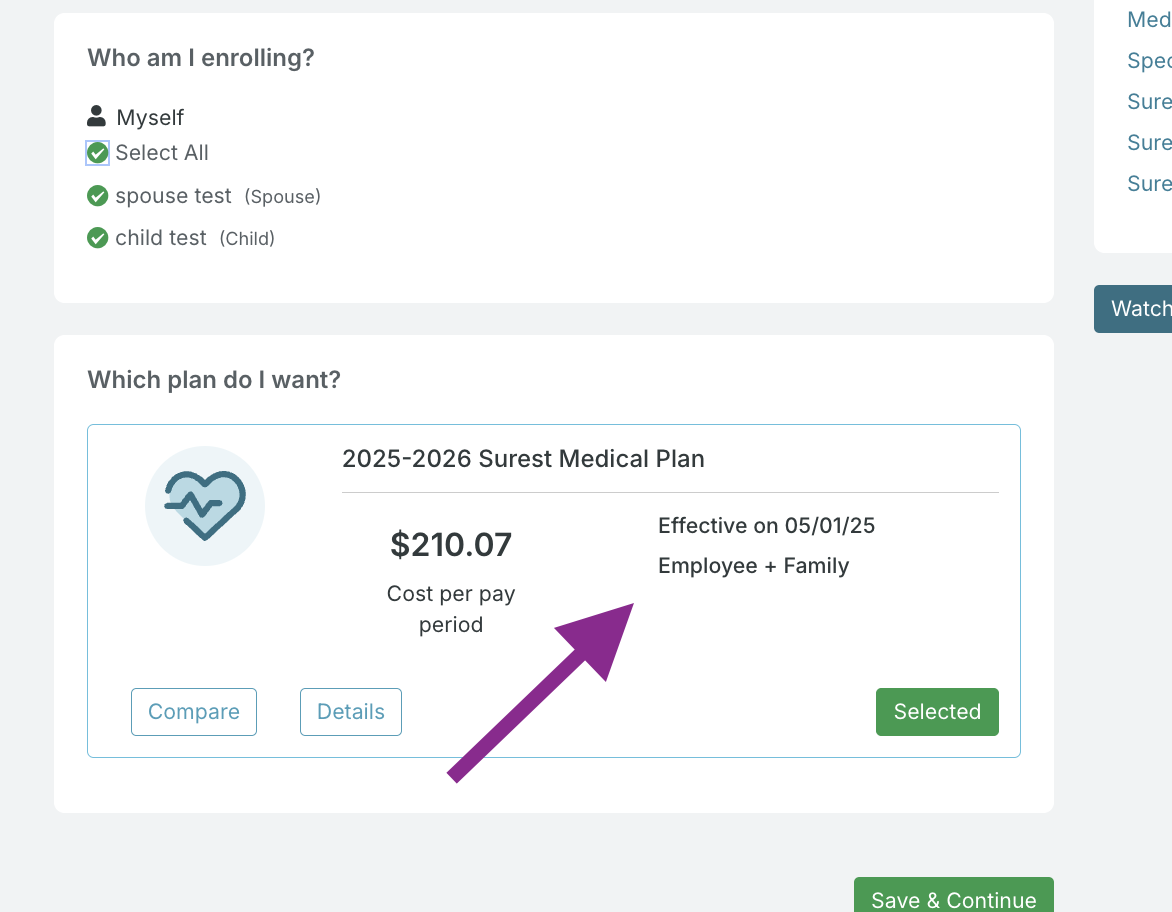Screen dimensions: 1172x912
Task: Open the 'Spec' link in the right sidebar
Action: point(1149,61)
